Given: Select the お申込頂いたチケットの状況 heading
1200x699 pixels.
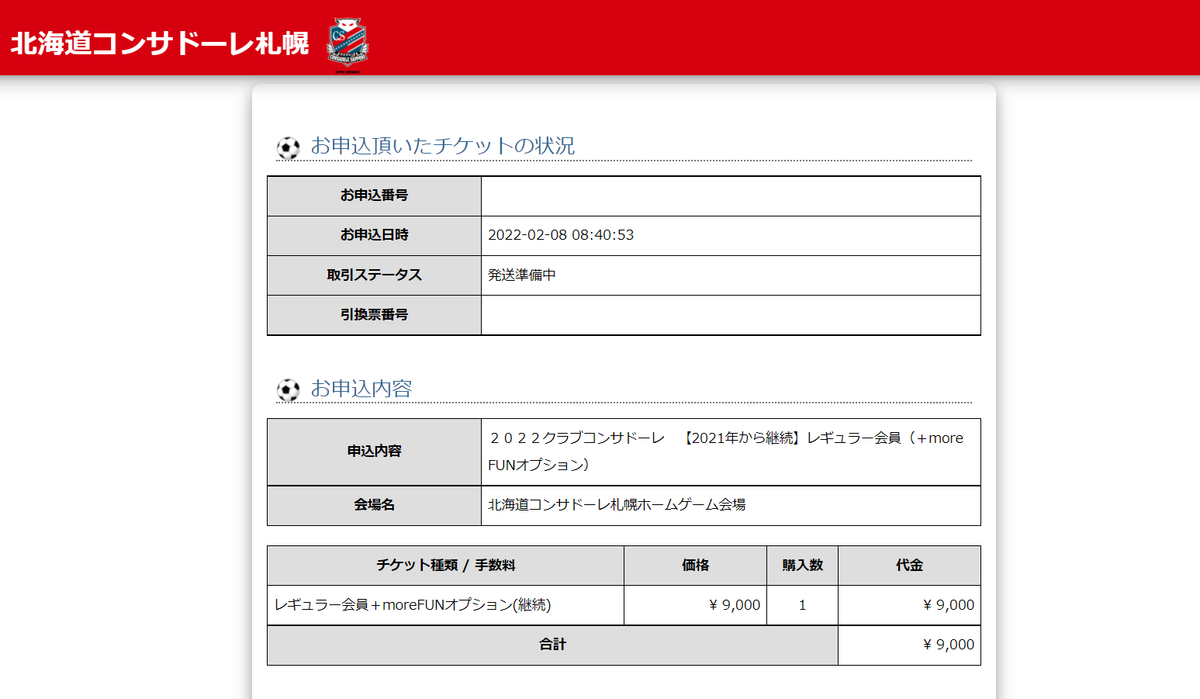Looking at the screenshot, I should pyautogui.click(x=442, y=146).
